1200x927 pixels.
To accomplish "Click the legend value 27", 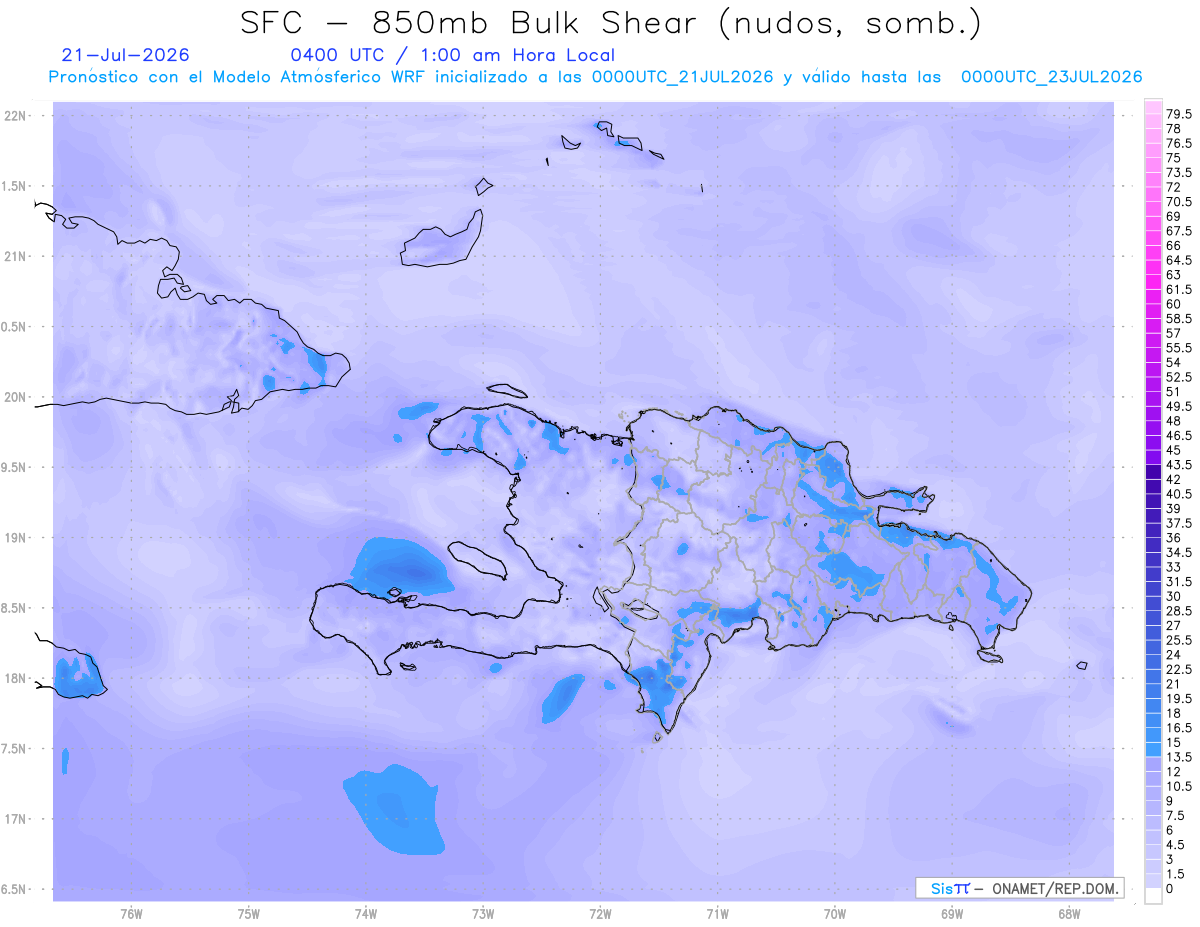I will click(1173, 625).
